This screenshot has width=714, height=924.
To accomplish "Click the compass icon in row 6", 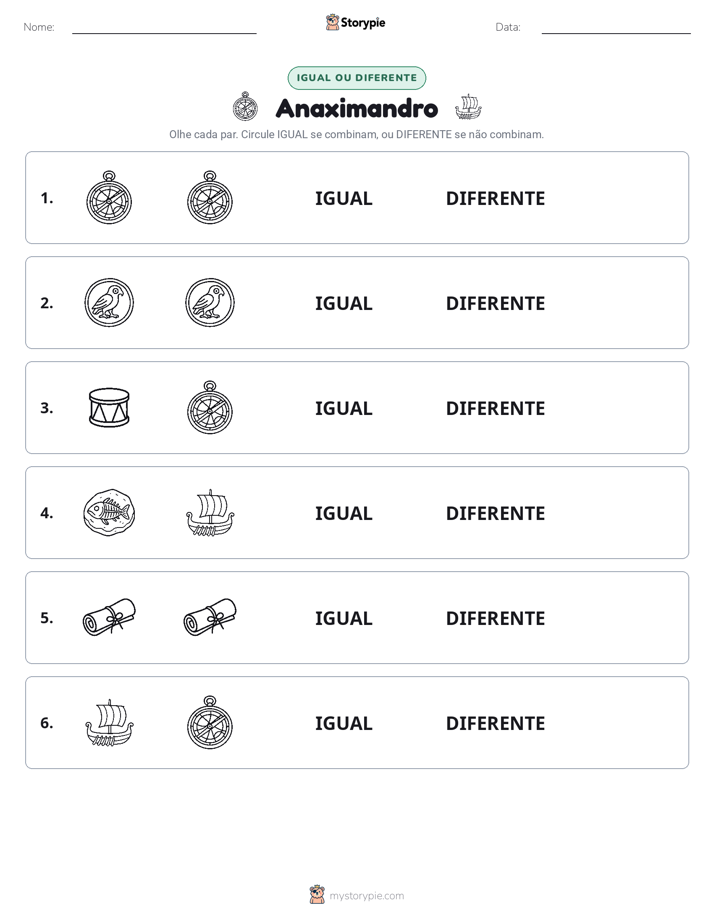I will (x=210, y=722).
